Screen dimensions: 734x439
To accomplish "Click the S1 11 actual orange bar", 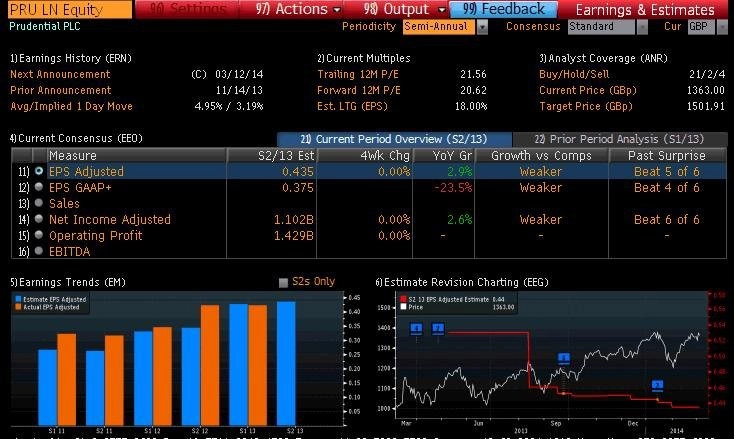I will pos(66,380).
